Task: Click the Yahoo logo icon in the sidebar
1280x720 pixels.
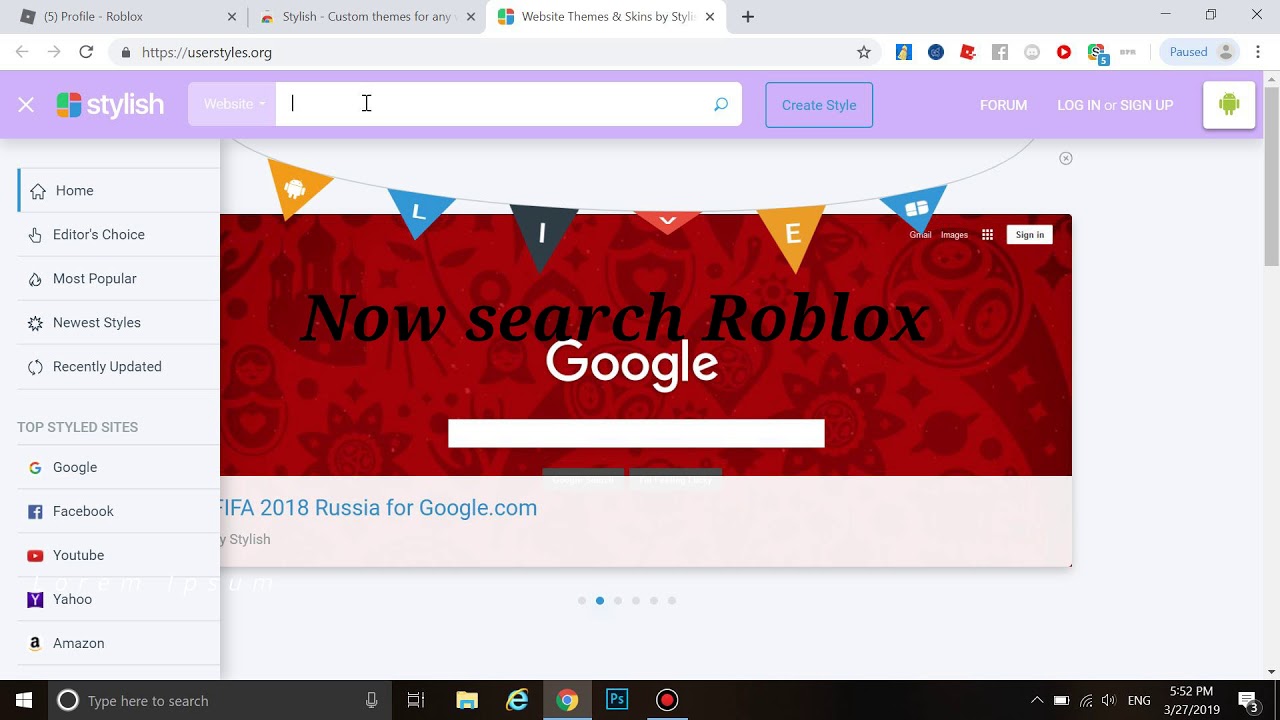Action: (35, 600)
